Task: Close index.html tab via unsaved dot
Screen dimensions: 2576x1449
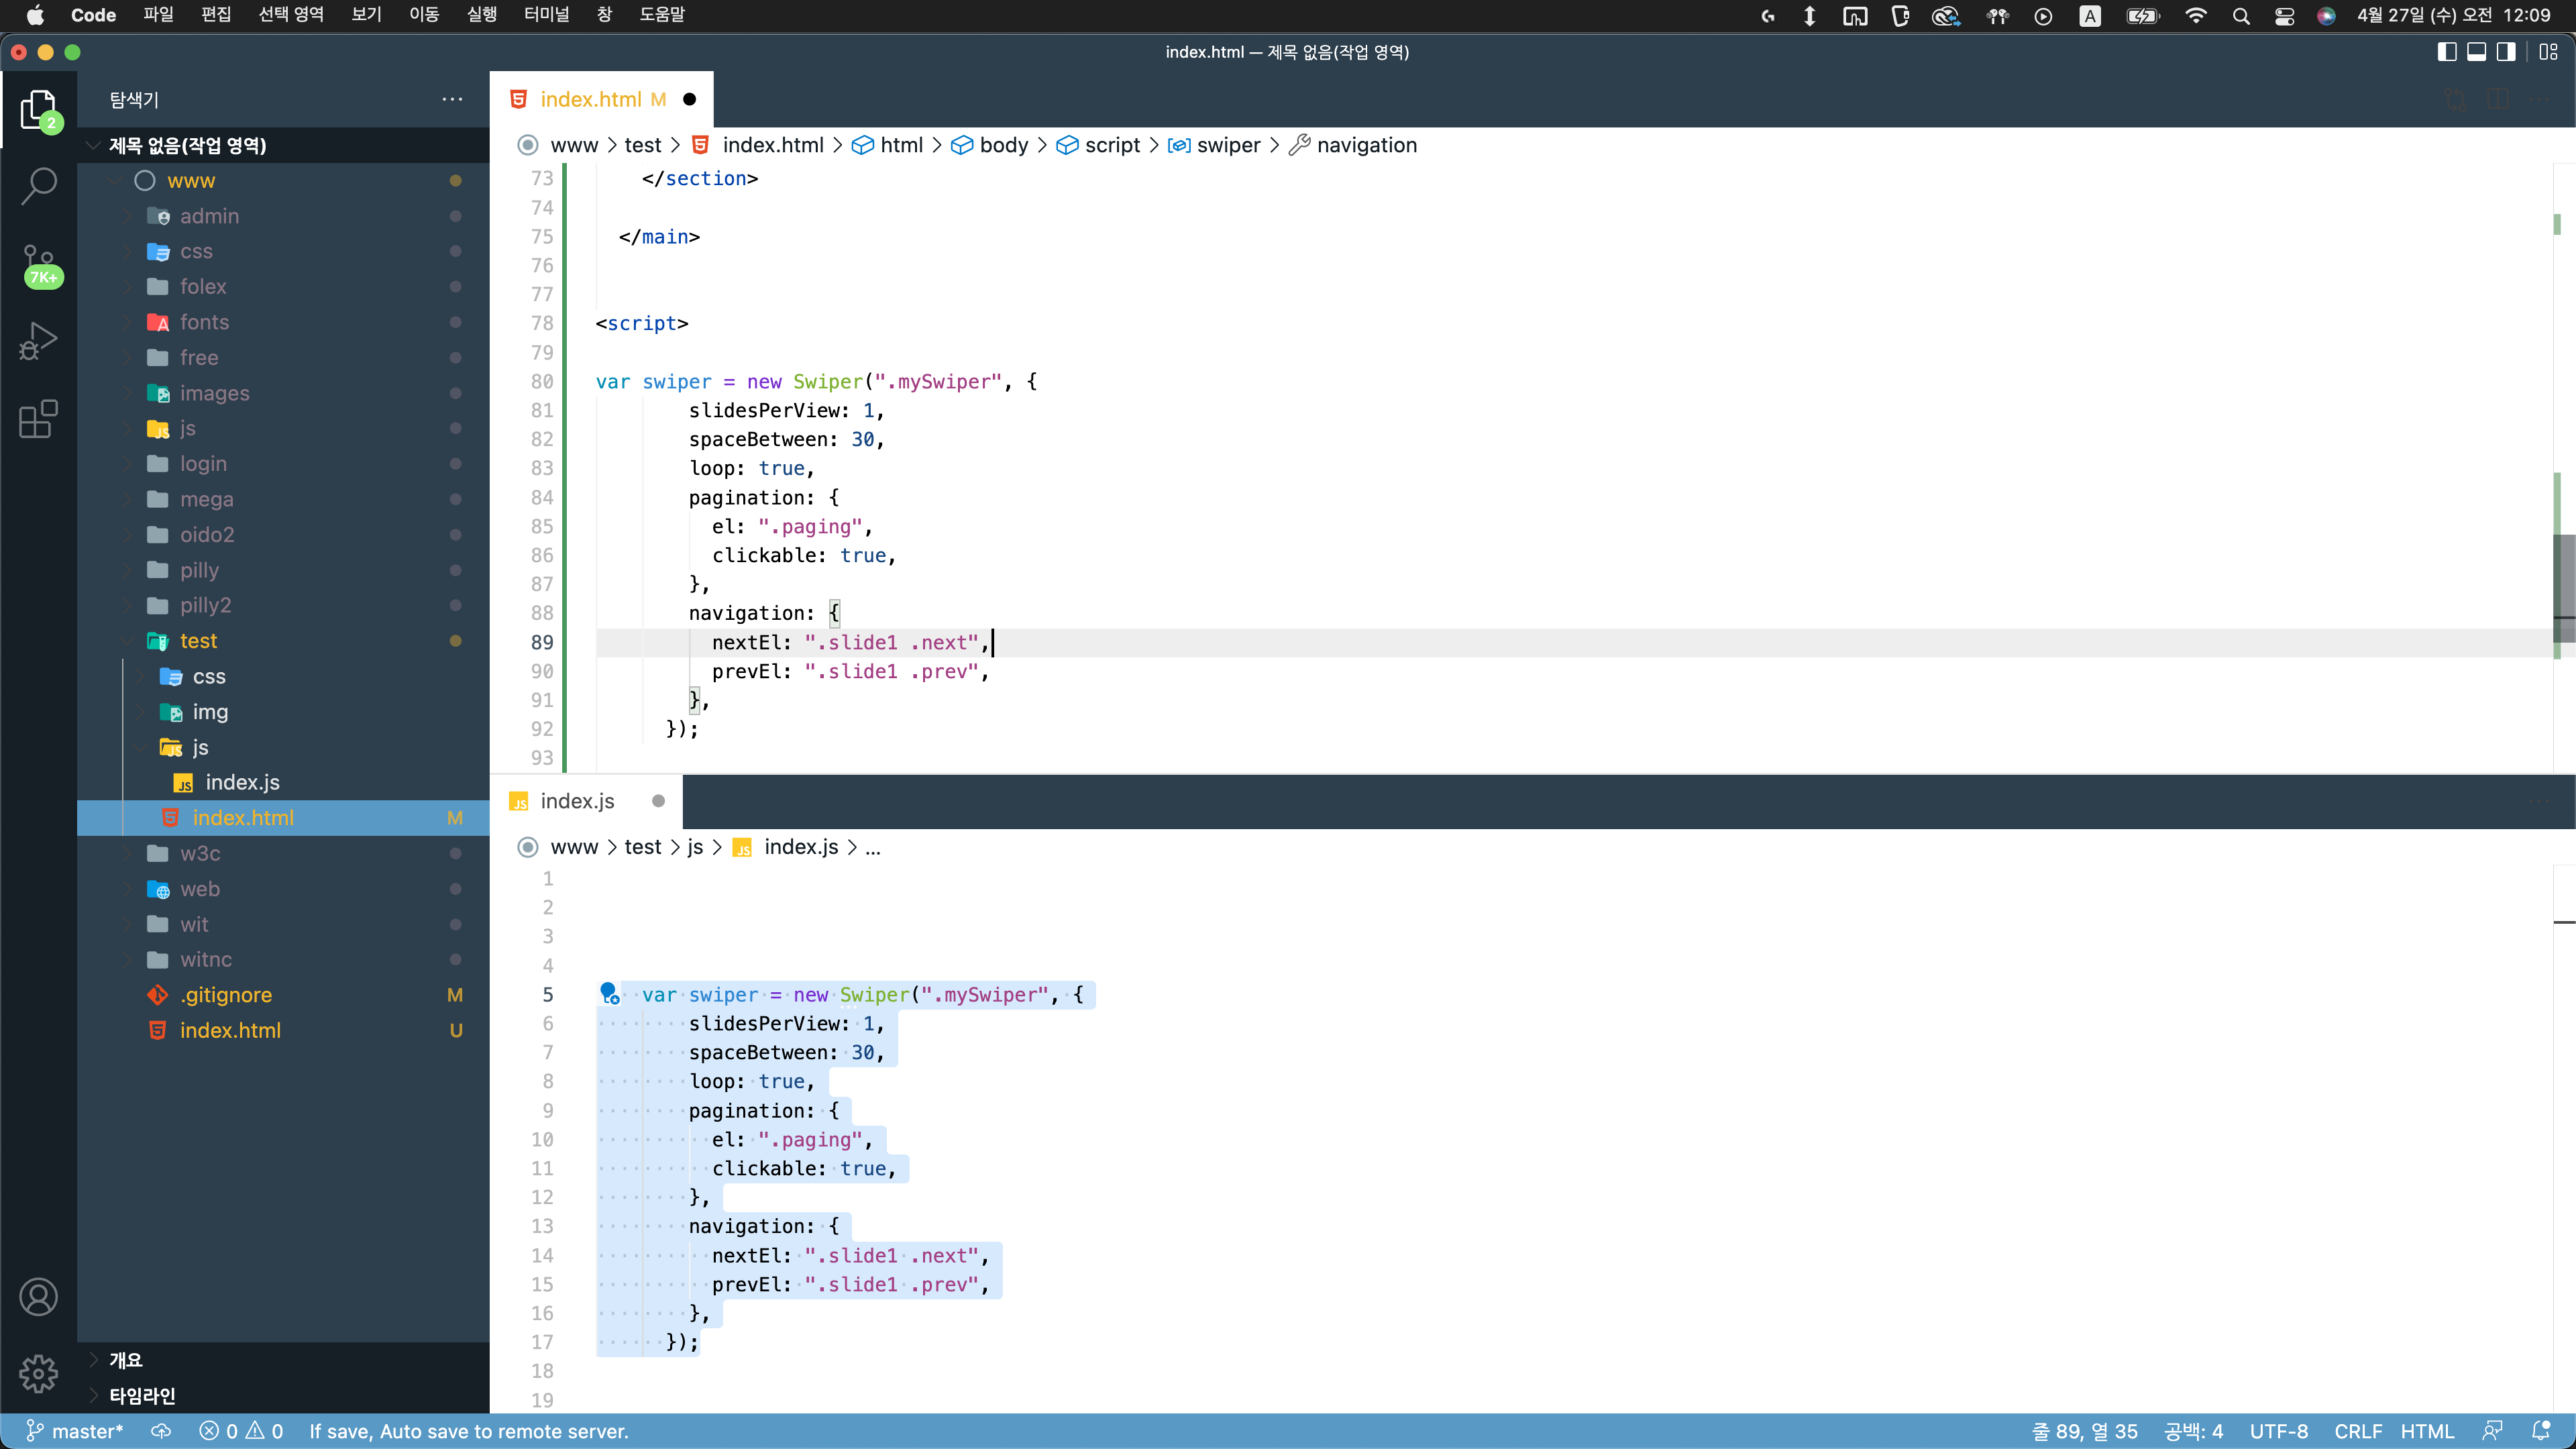Action: pyautogui.click(x=689, y=99)
